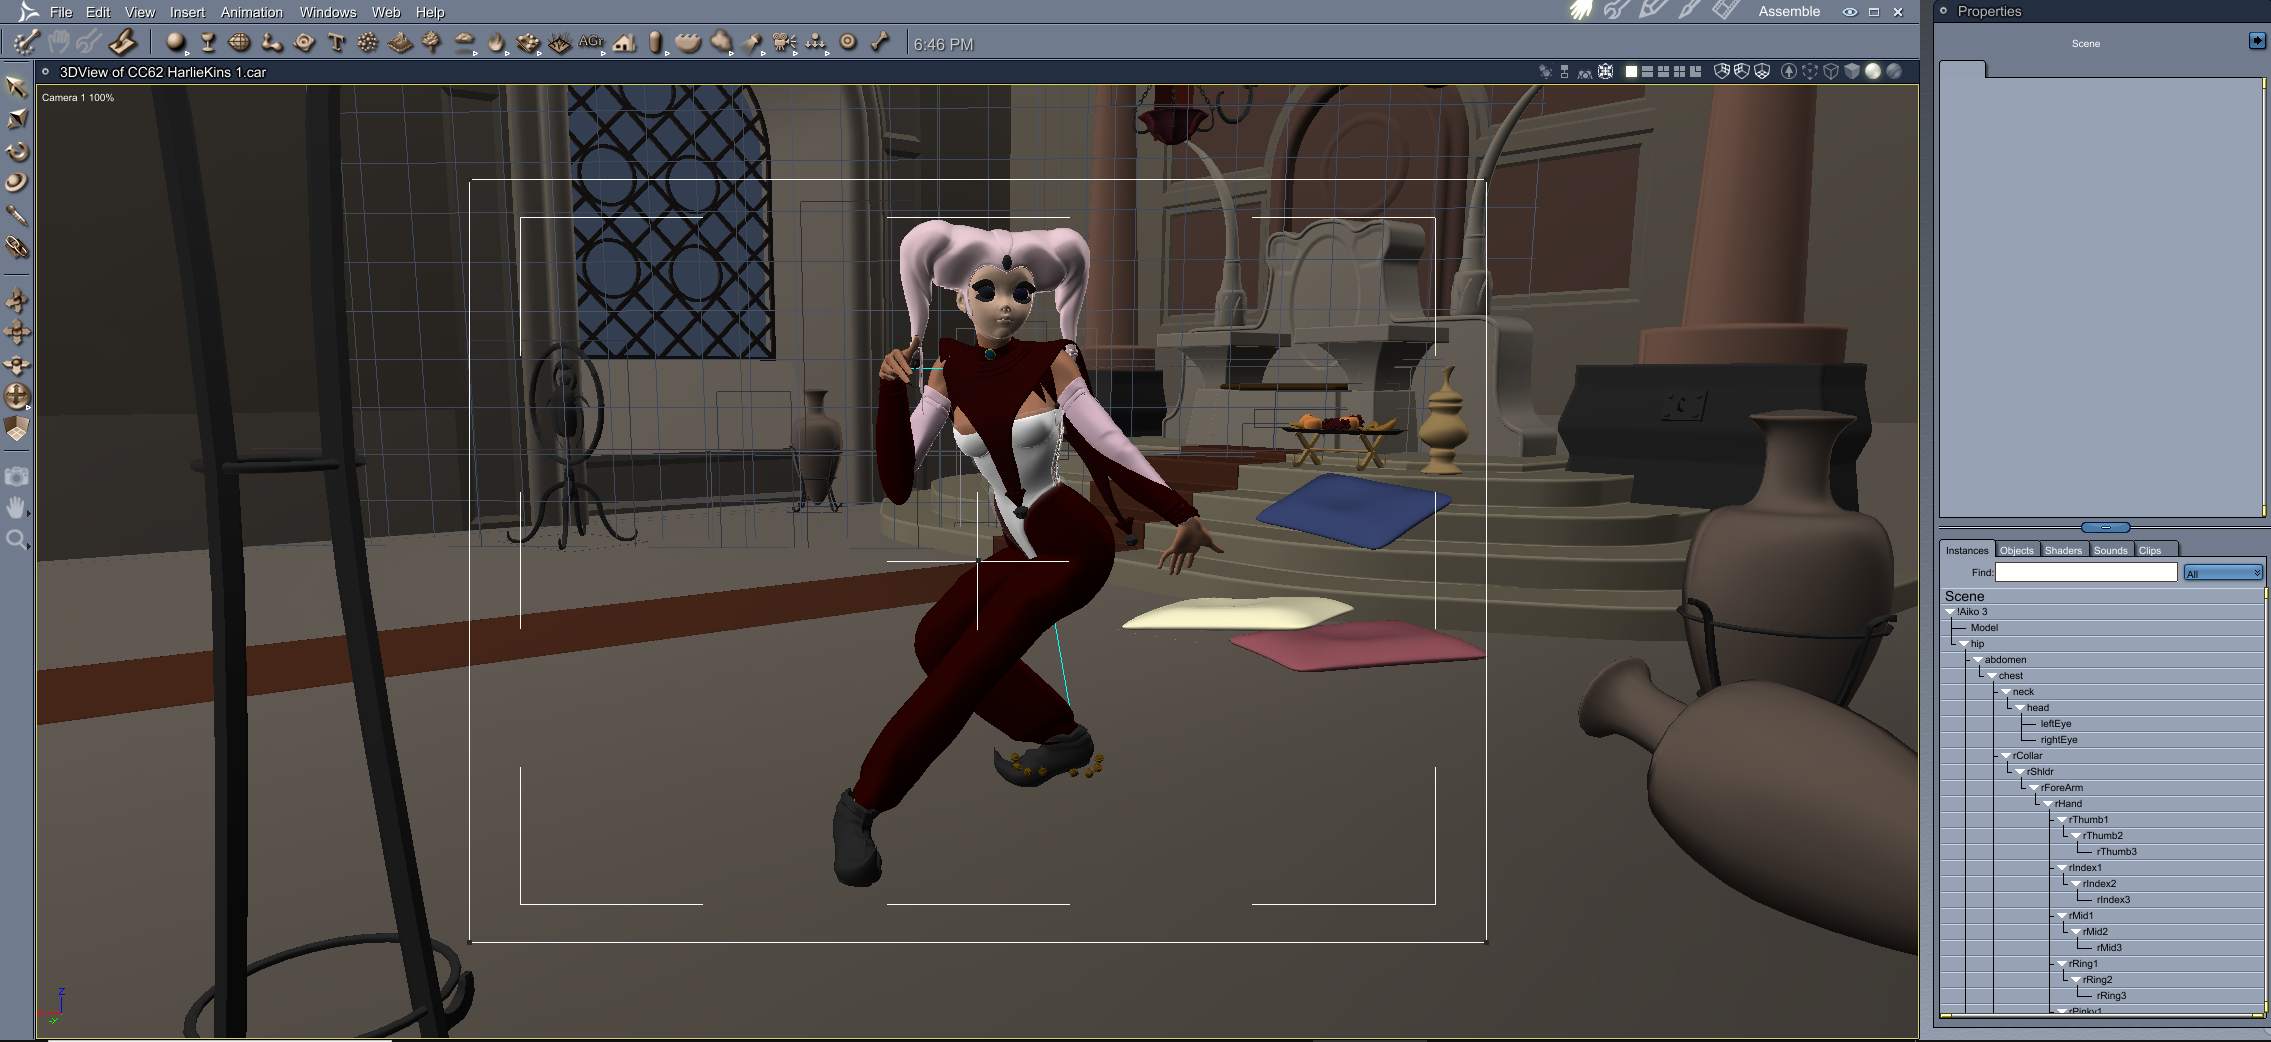Insert a camera into the scene
The width and height of the screenshot is (2271, 1042).
coord(784,42)
